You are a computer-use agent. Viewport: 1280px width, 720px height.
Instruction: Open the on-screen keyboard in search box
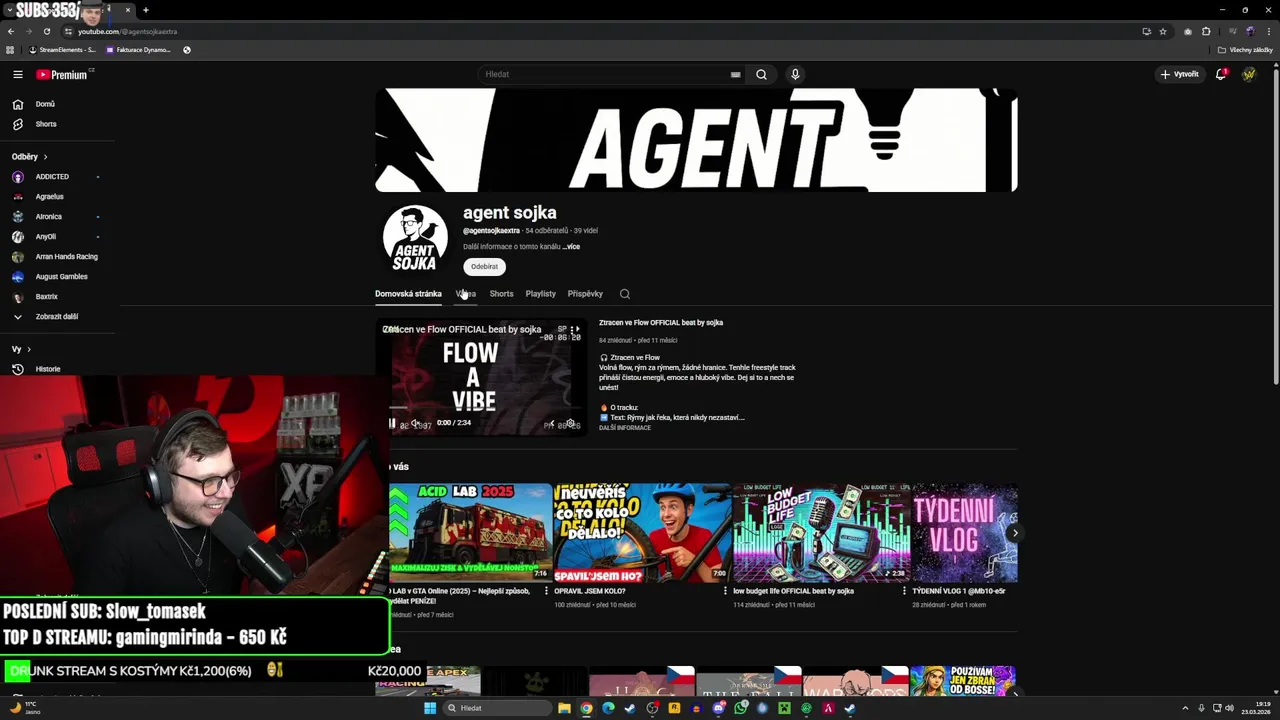(735, 74)
